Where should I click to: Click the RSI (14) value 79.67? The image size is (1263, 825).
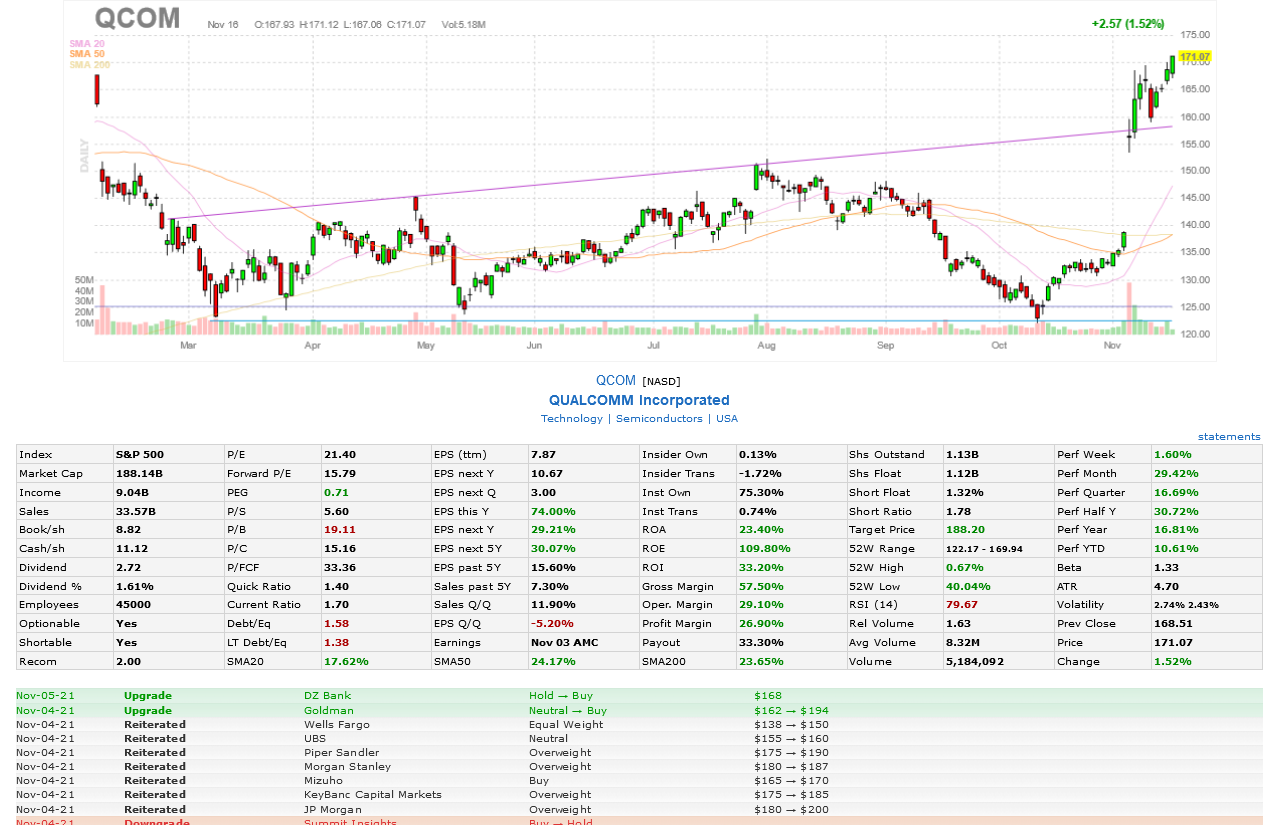click(x=961, y=604)
